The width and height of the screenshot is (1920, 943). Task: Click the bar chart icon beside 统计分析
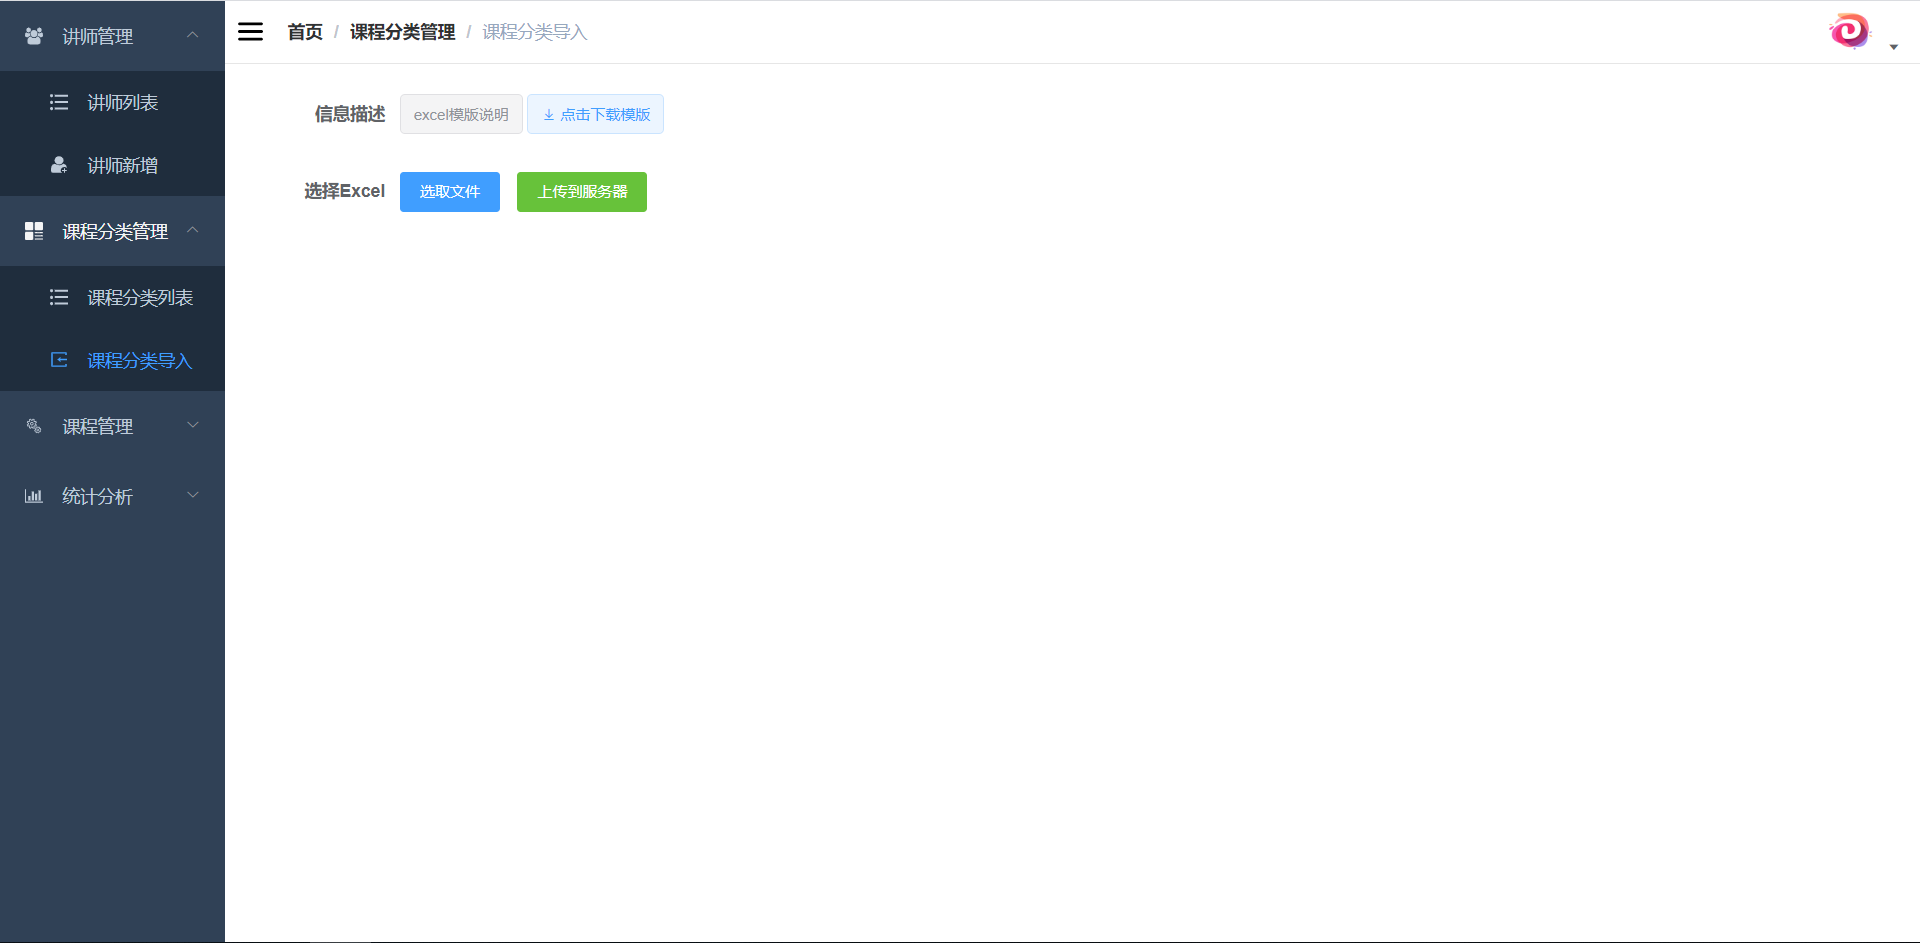[34, 496]
